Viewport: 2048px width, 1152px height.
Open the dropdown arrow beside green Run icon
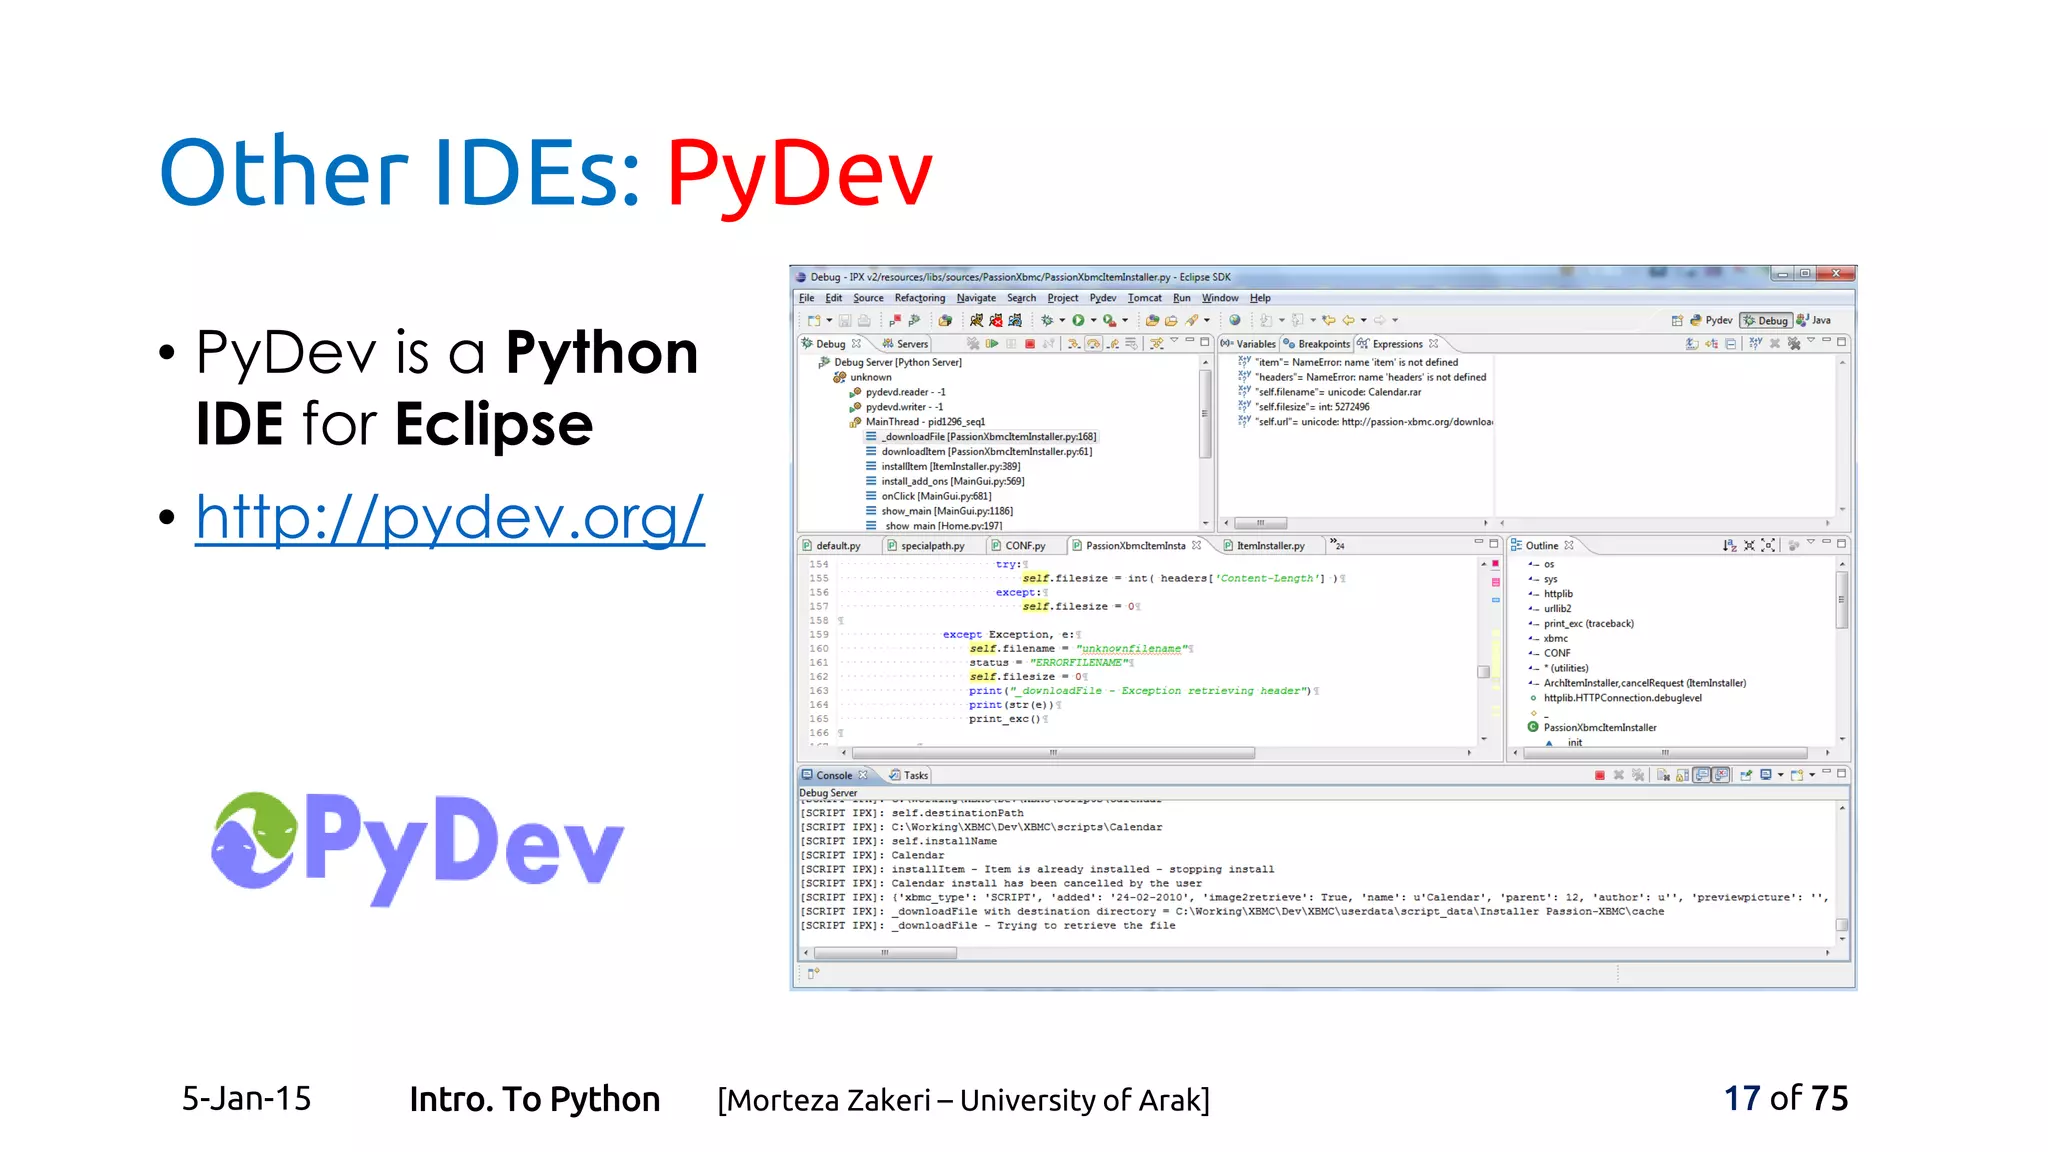pyautogui.click(x=1093, y=321)
